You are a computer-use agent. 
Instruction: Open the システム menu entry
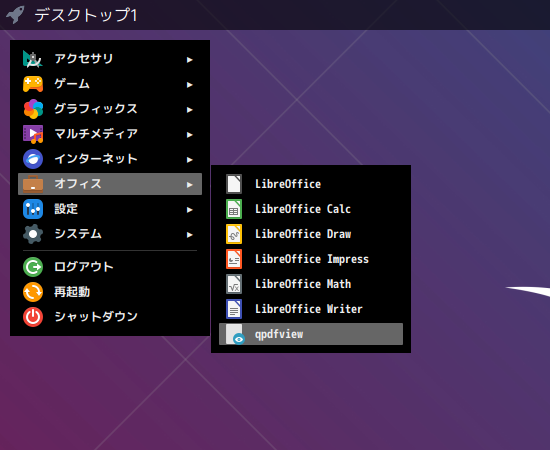click(x=110, y=234)
